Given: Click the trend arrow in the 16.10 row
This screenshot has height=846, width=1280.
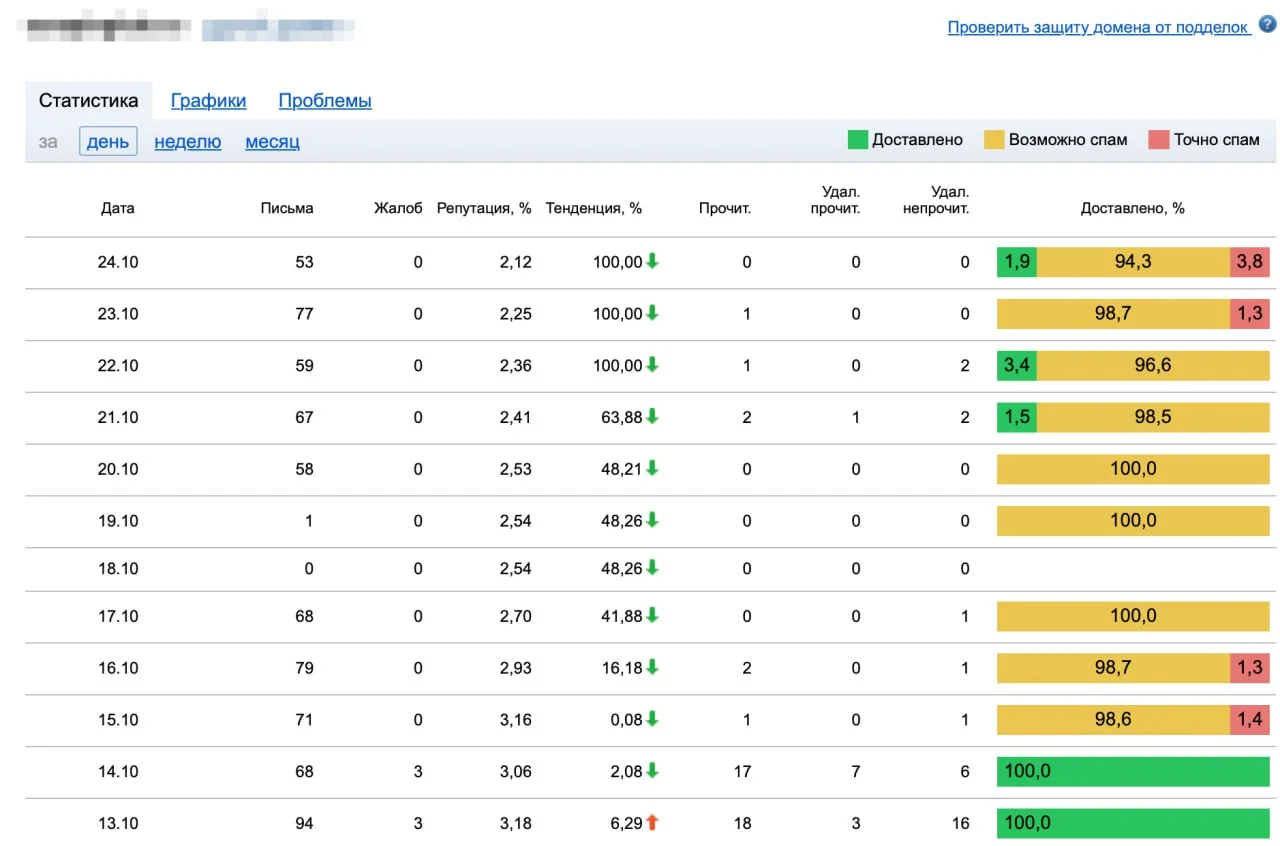Looking at the screenshot, I should (652, 667).
